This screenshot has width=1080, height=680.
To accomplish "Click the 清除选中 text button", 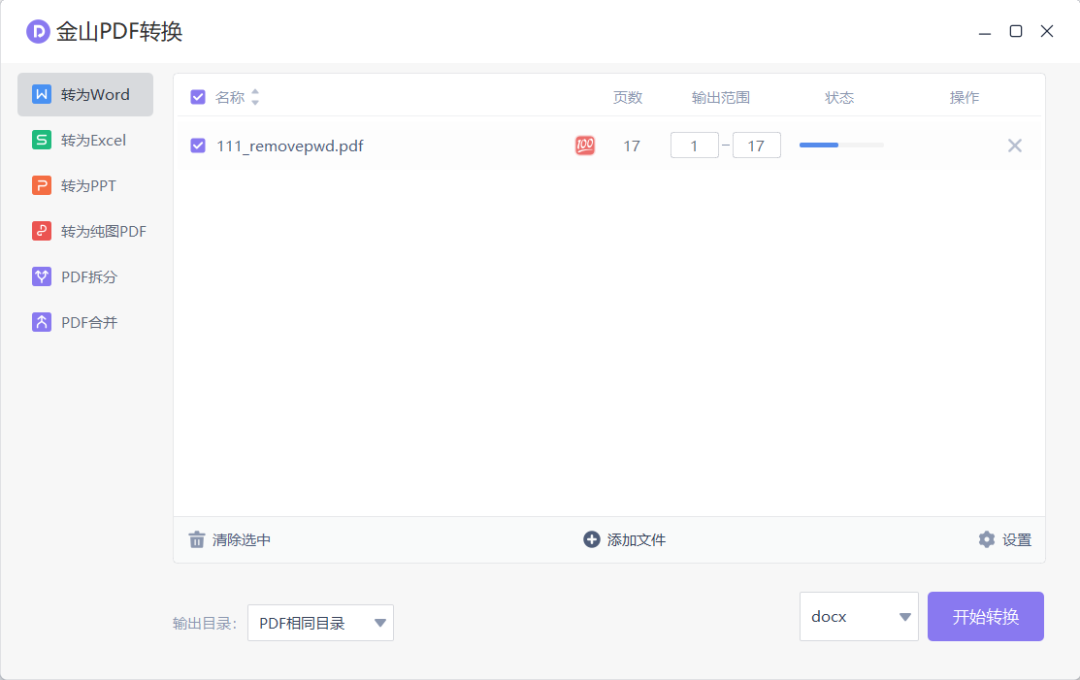I will 241,540.
